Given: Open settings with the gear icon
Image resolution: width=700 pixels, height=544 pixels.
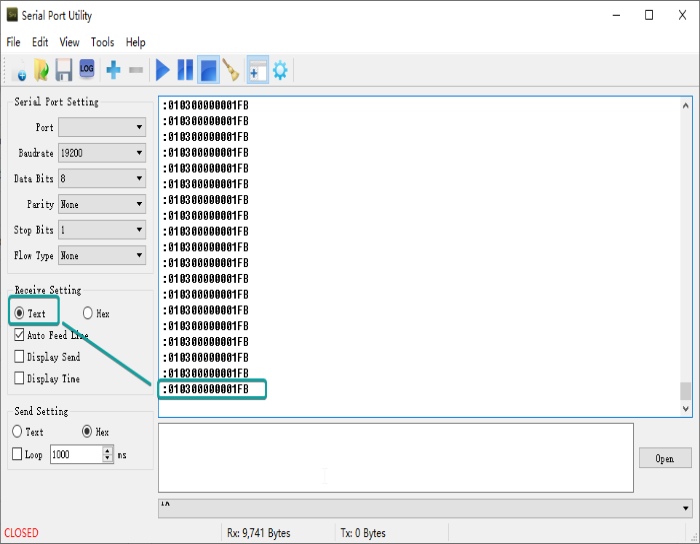Looking at the screenshot, I should click(280, 70).
